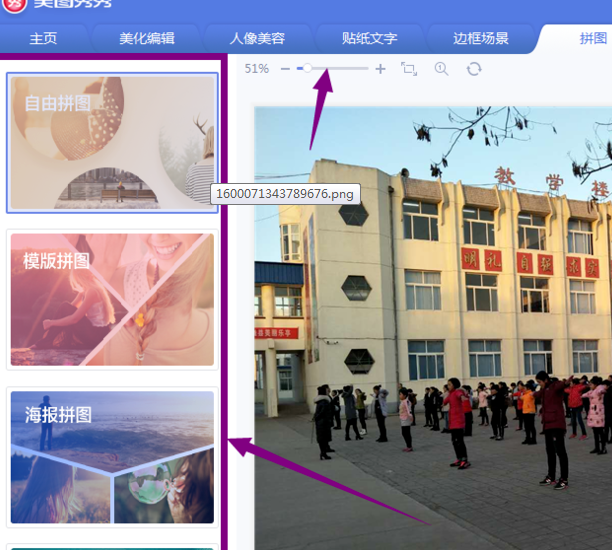
Task: Click the rotate refresh icon
Action: click(474, 69)
